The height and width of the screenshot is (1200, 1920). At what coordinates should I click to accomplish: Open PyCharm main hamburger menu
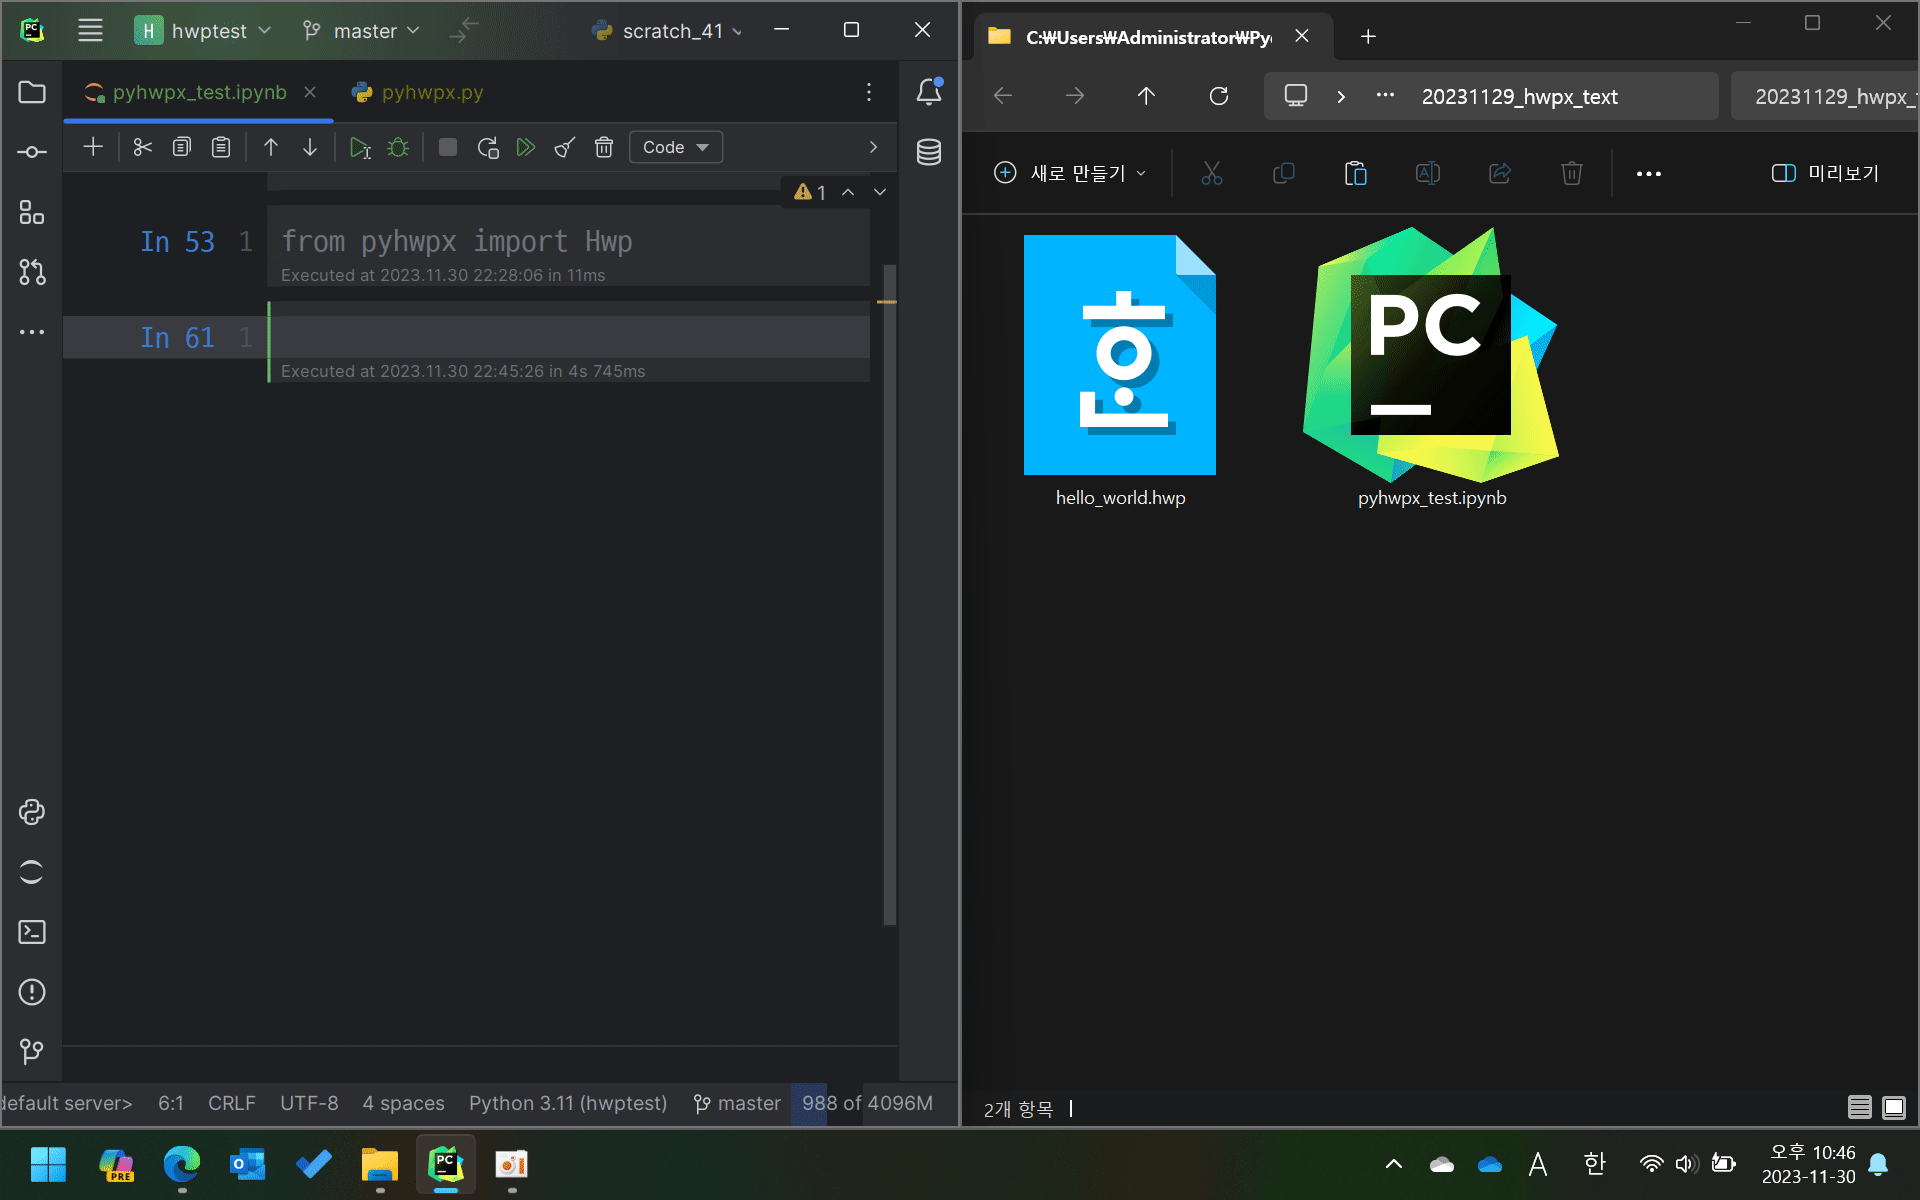[90, 30]
